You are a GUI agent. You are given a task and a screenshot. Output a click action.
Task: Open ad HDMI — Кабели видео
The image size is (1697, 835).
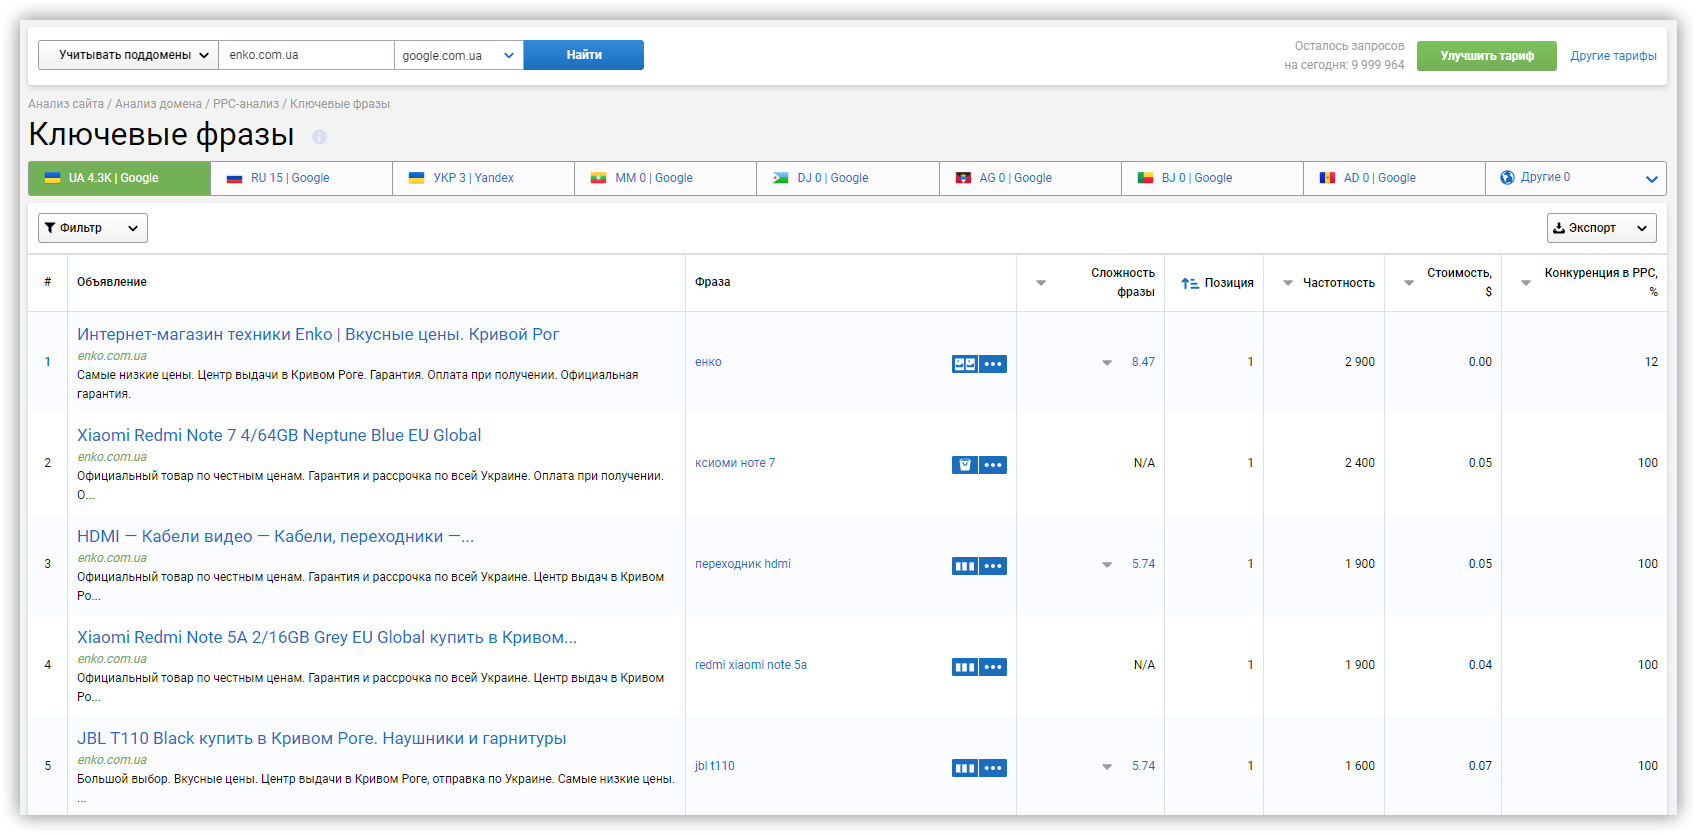coord(276,537)
